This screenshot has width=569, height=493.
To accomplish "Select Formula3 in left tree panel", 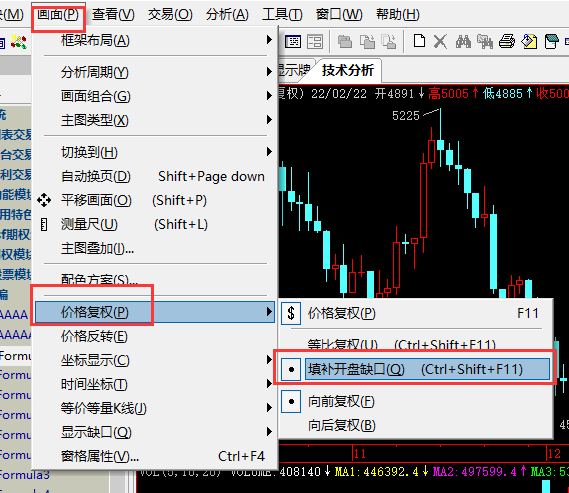I will click(x=25, y=474).
